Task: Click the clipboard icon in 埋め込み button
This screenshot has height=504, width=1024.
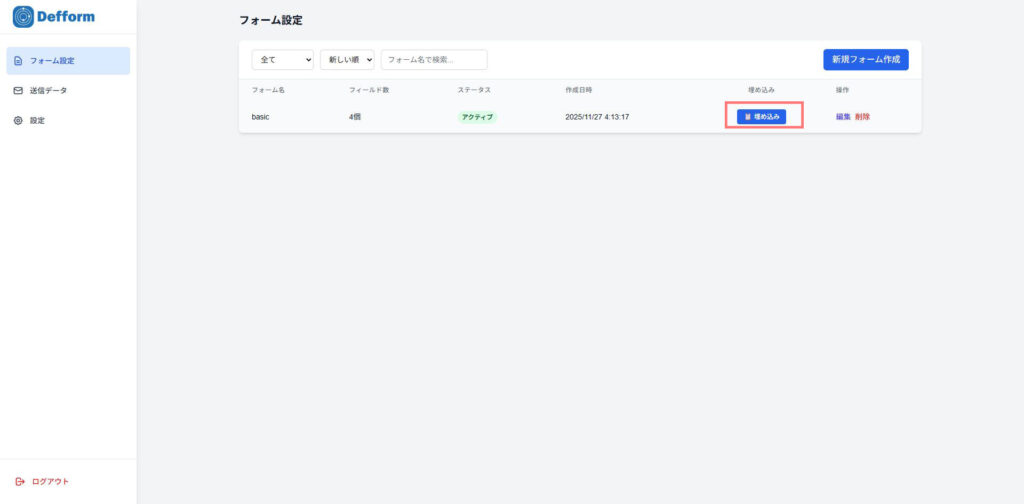Action: 747,117
